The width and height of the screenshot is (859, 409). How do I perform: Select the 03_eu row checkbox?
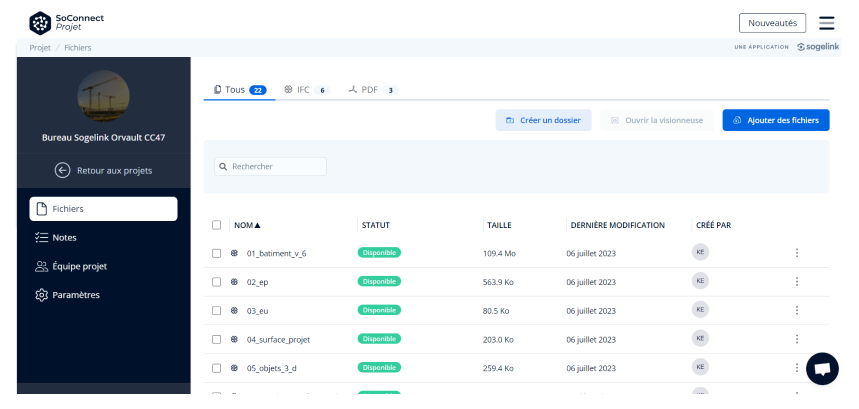pyautogui.click(x=216, y=310)
